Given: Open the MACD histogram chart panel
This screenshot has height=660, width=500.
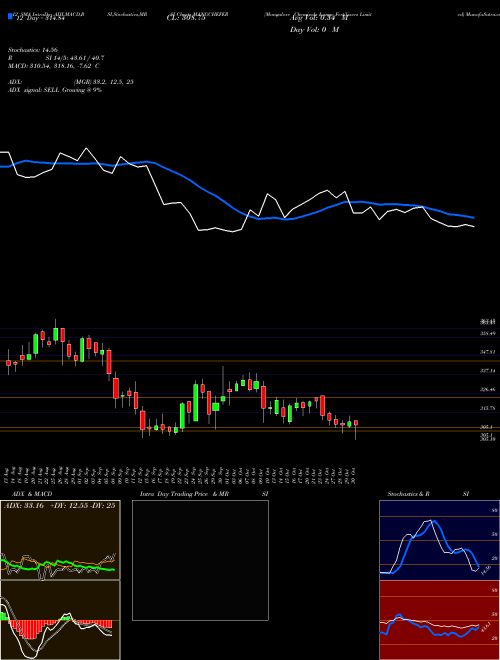Looking at the screenshot, I should point(60,620).
